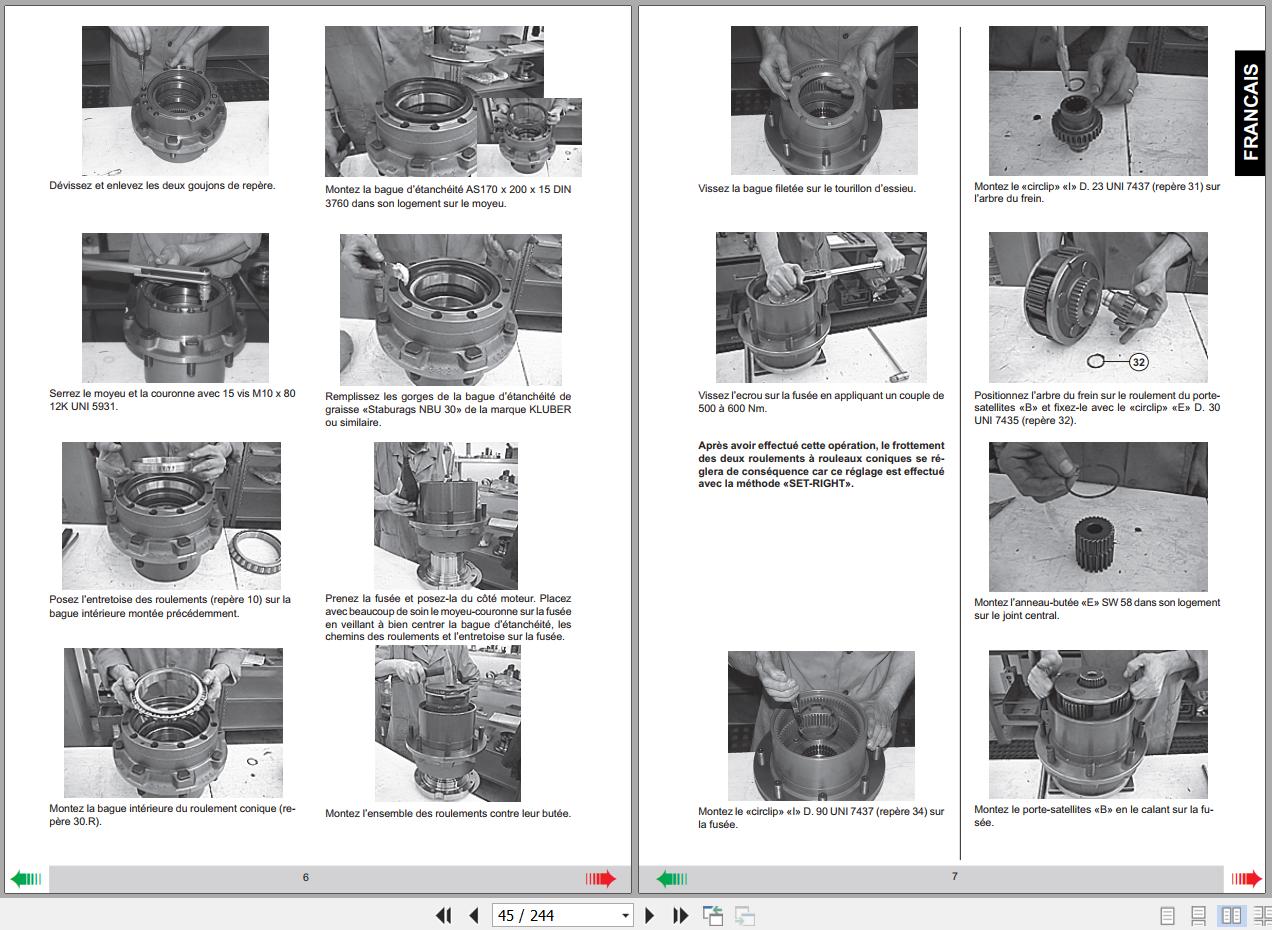Open the page number dropdown arrow

(x=626, y=915)
